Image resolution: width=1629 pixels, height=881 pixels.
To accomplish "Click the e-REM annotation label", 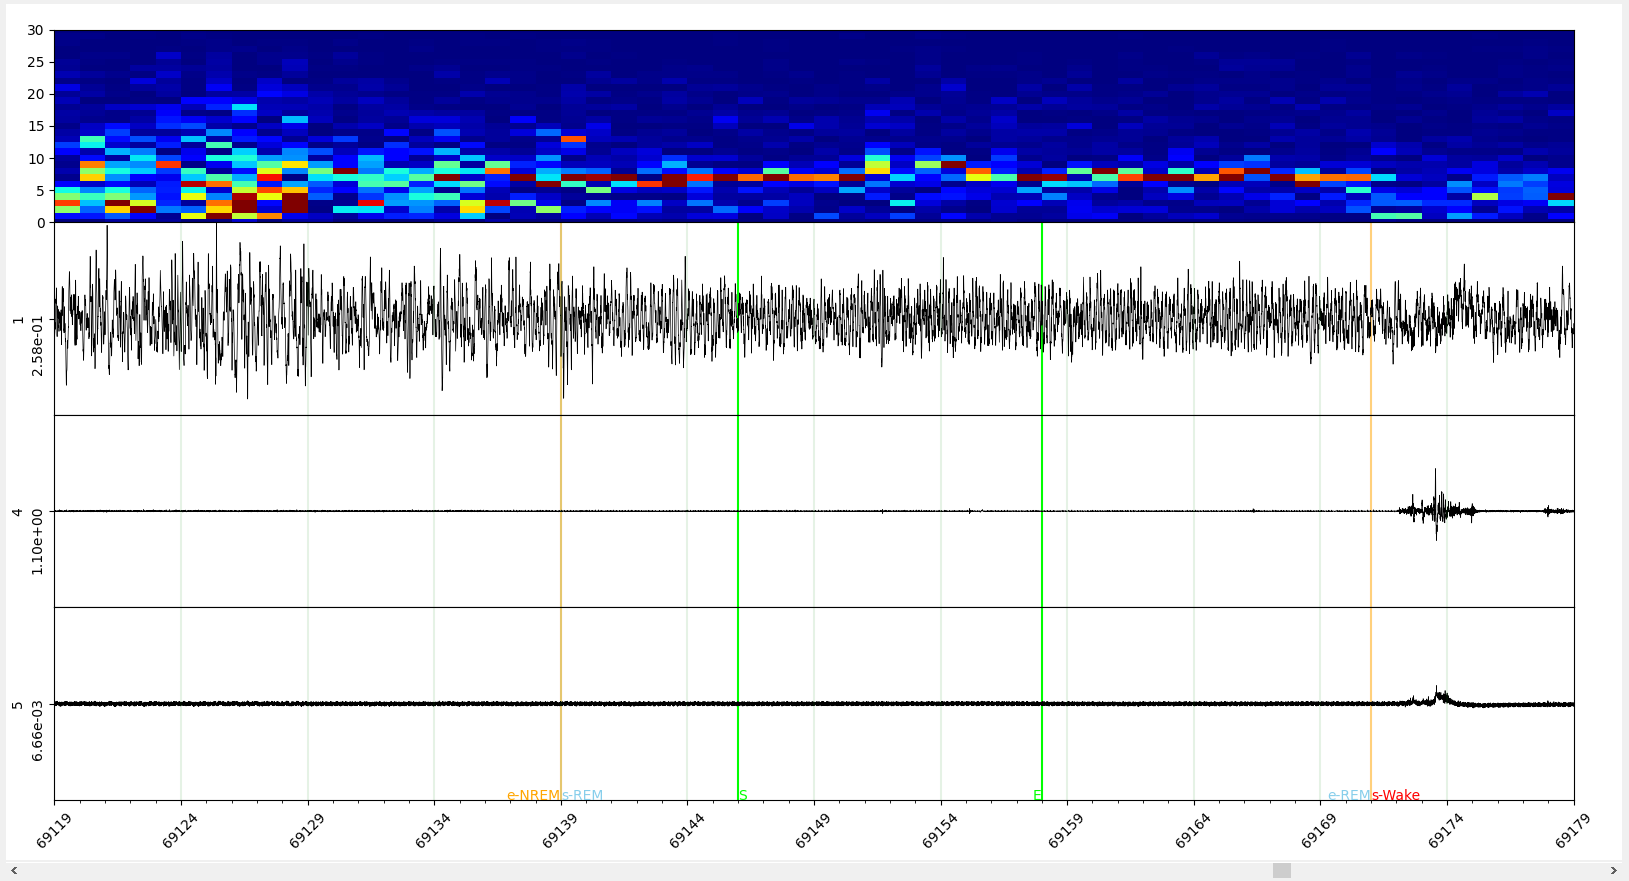I will click(1349, 796).
